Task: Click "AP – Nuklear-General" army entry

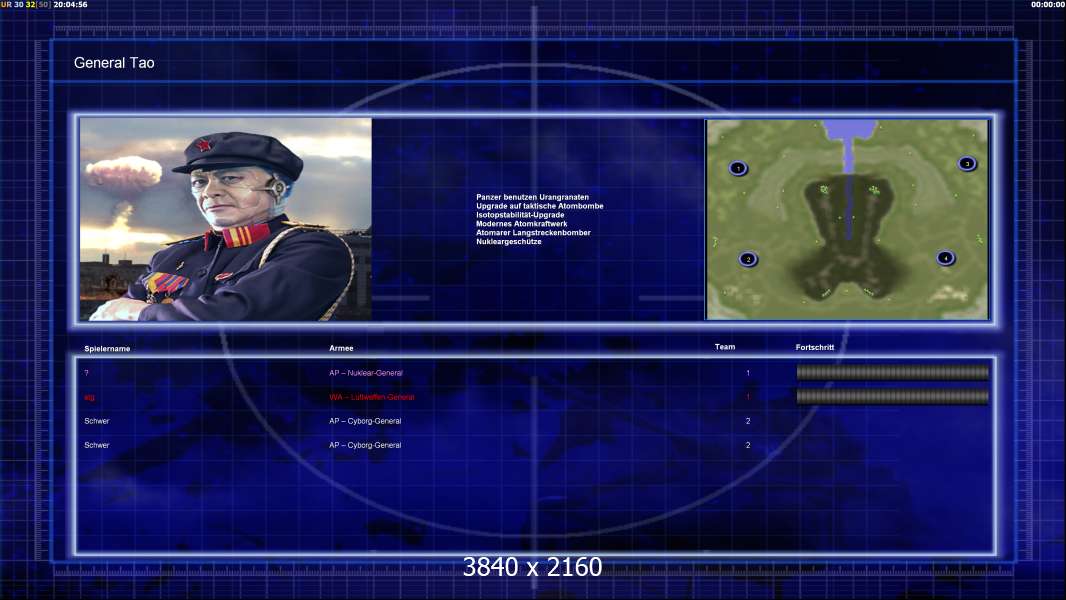Action: (366, 373)
